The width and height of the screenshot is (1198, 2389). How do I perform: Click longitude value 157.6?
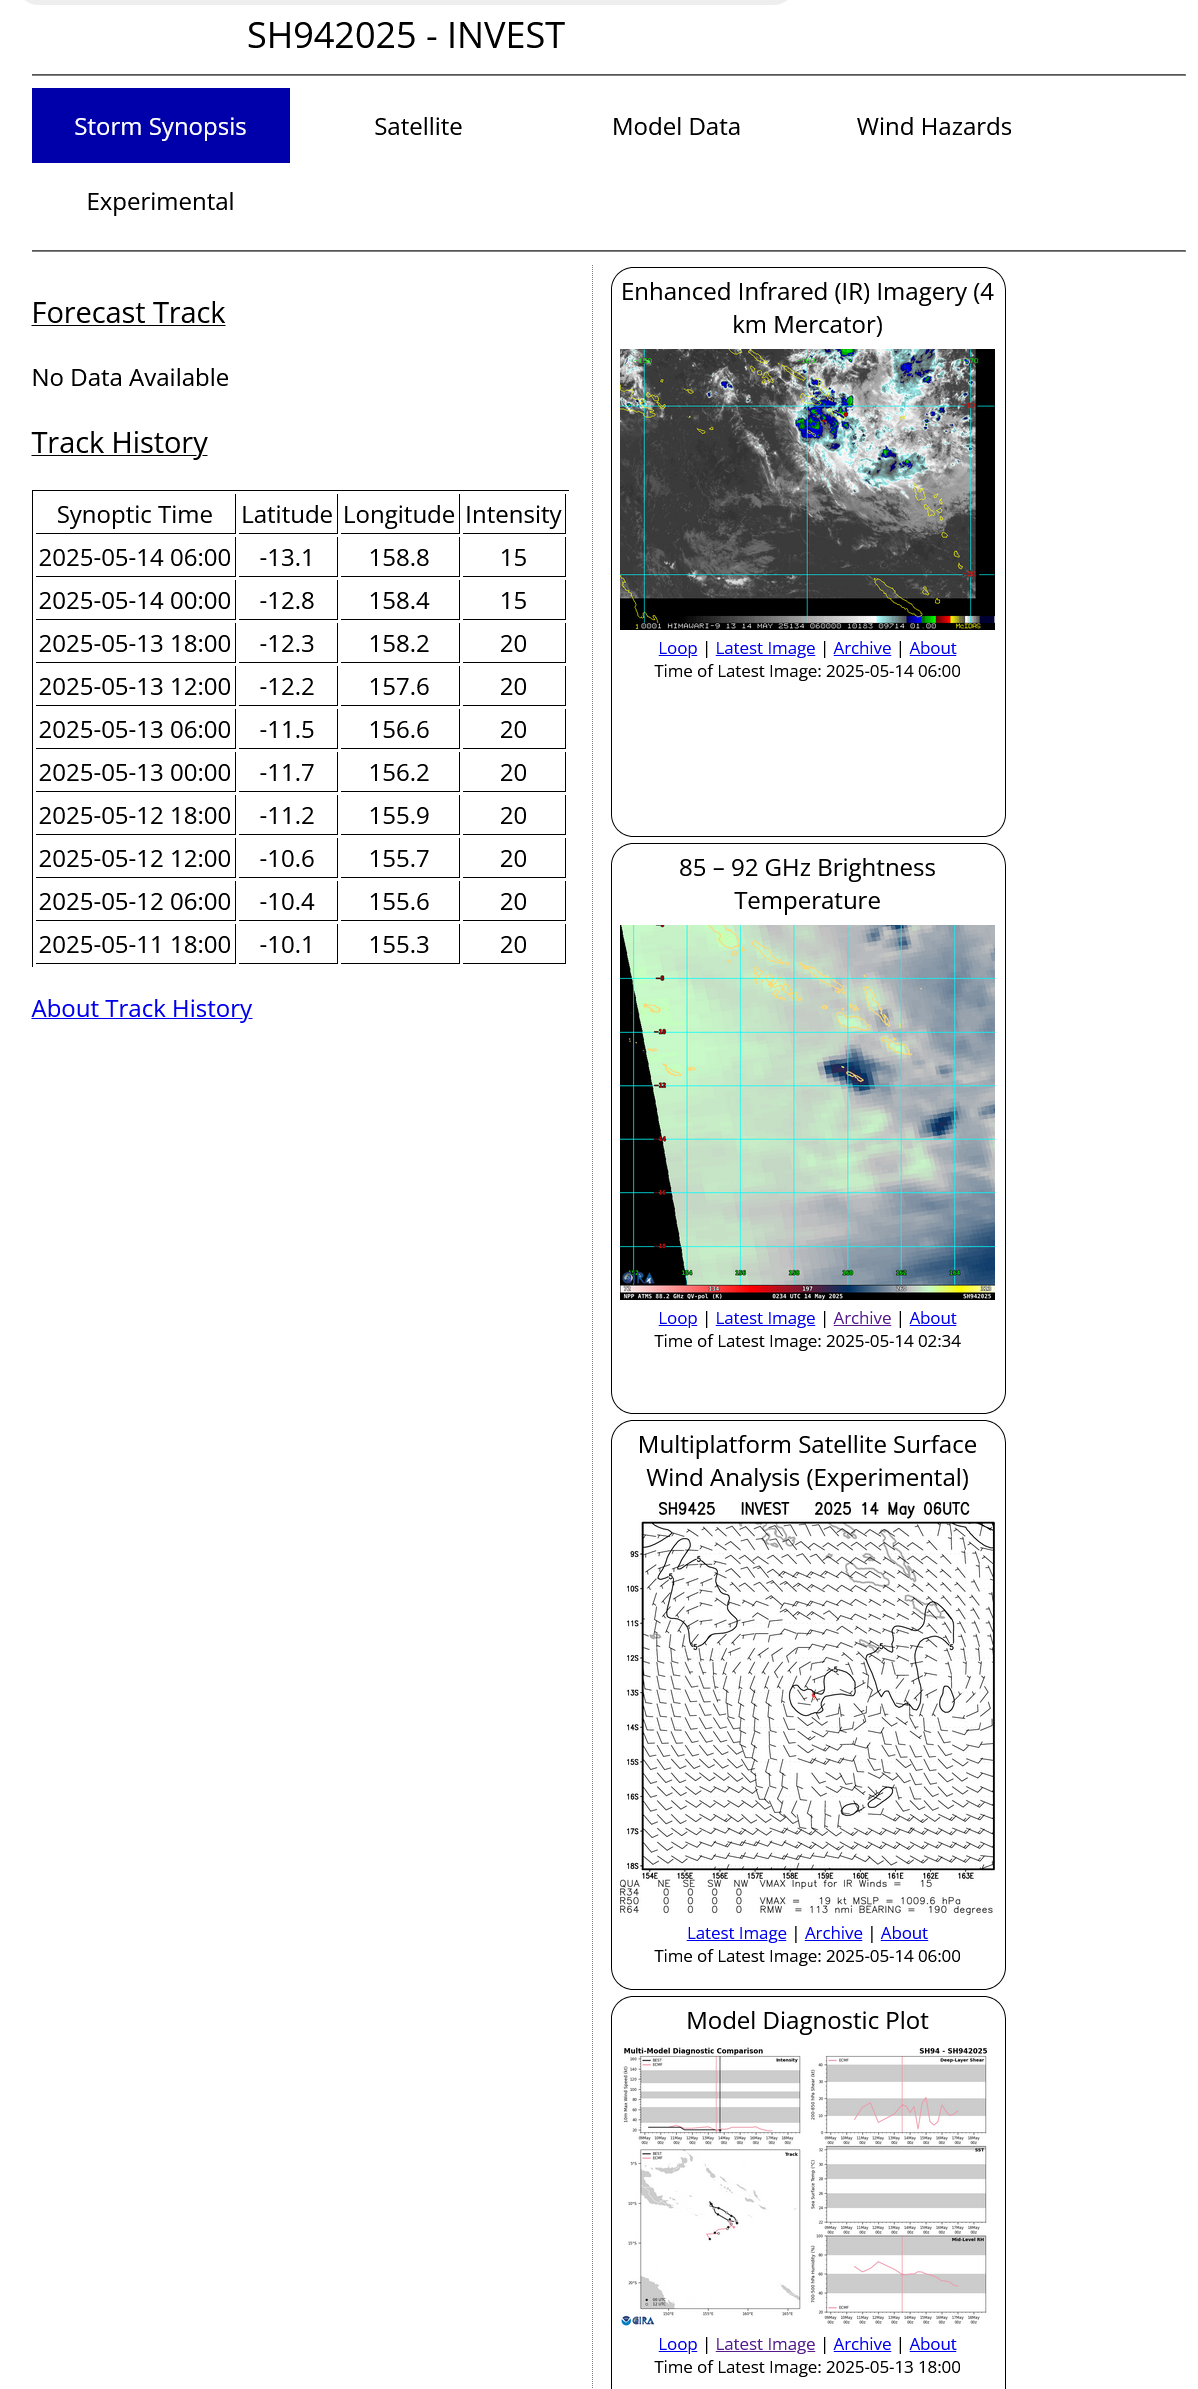(x=399, y=686)
